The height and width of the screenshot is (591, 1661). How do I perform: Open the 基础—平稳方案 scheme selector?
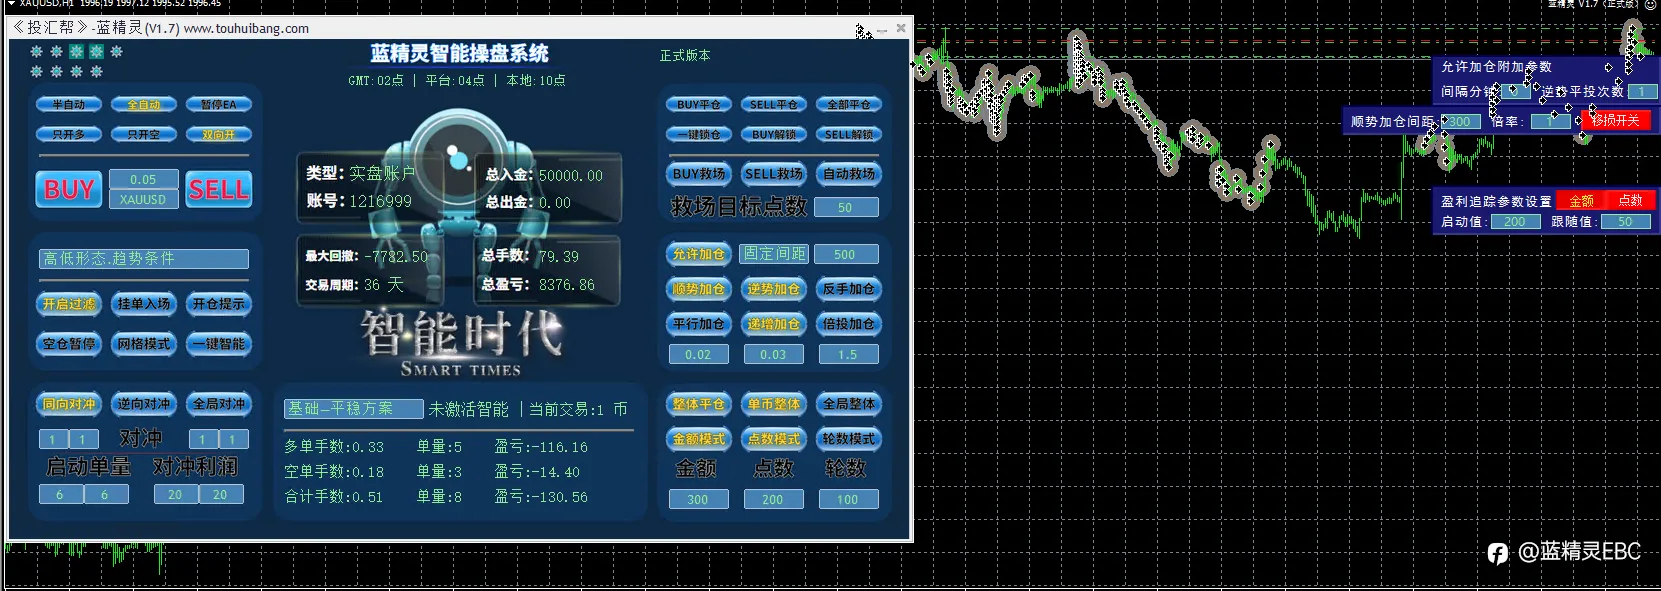(x=353, y=409)
